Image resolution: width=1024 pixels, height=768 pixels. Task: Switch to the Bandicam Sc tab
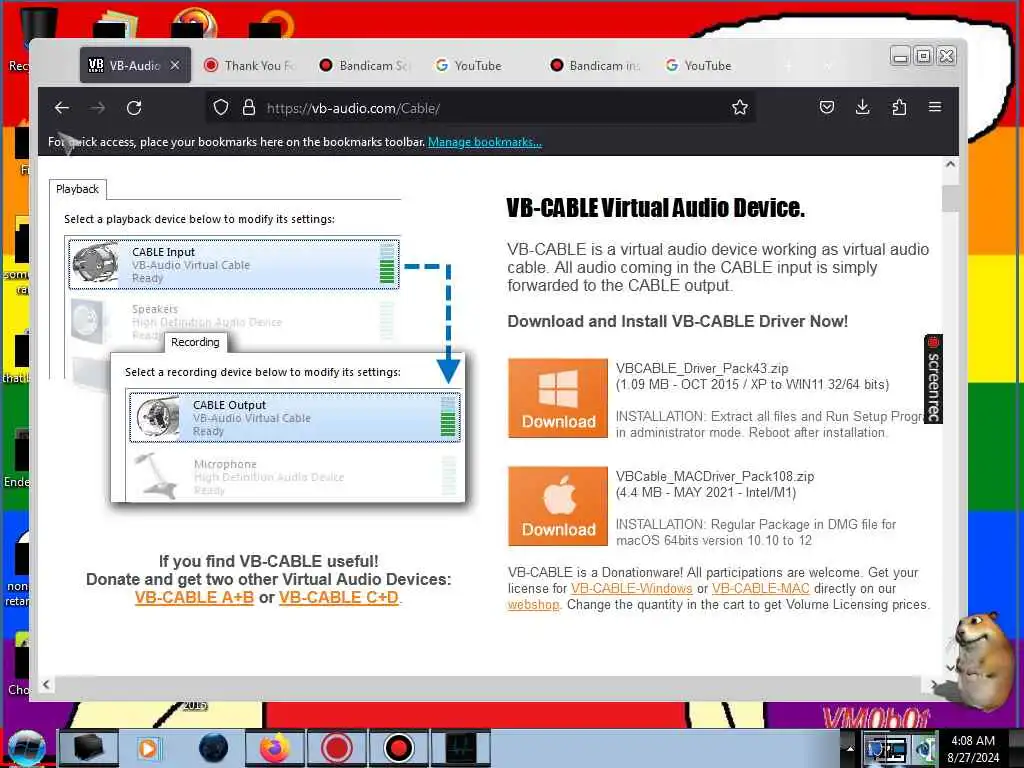click(364, 65)
